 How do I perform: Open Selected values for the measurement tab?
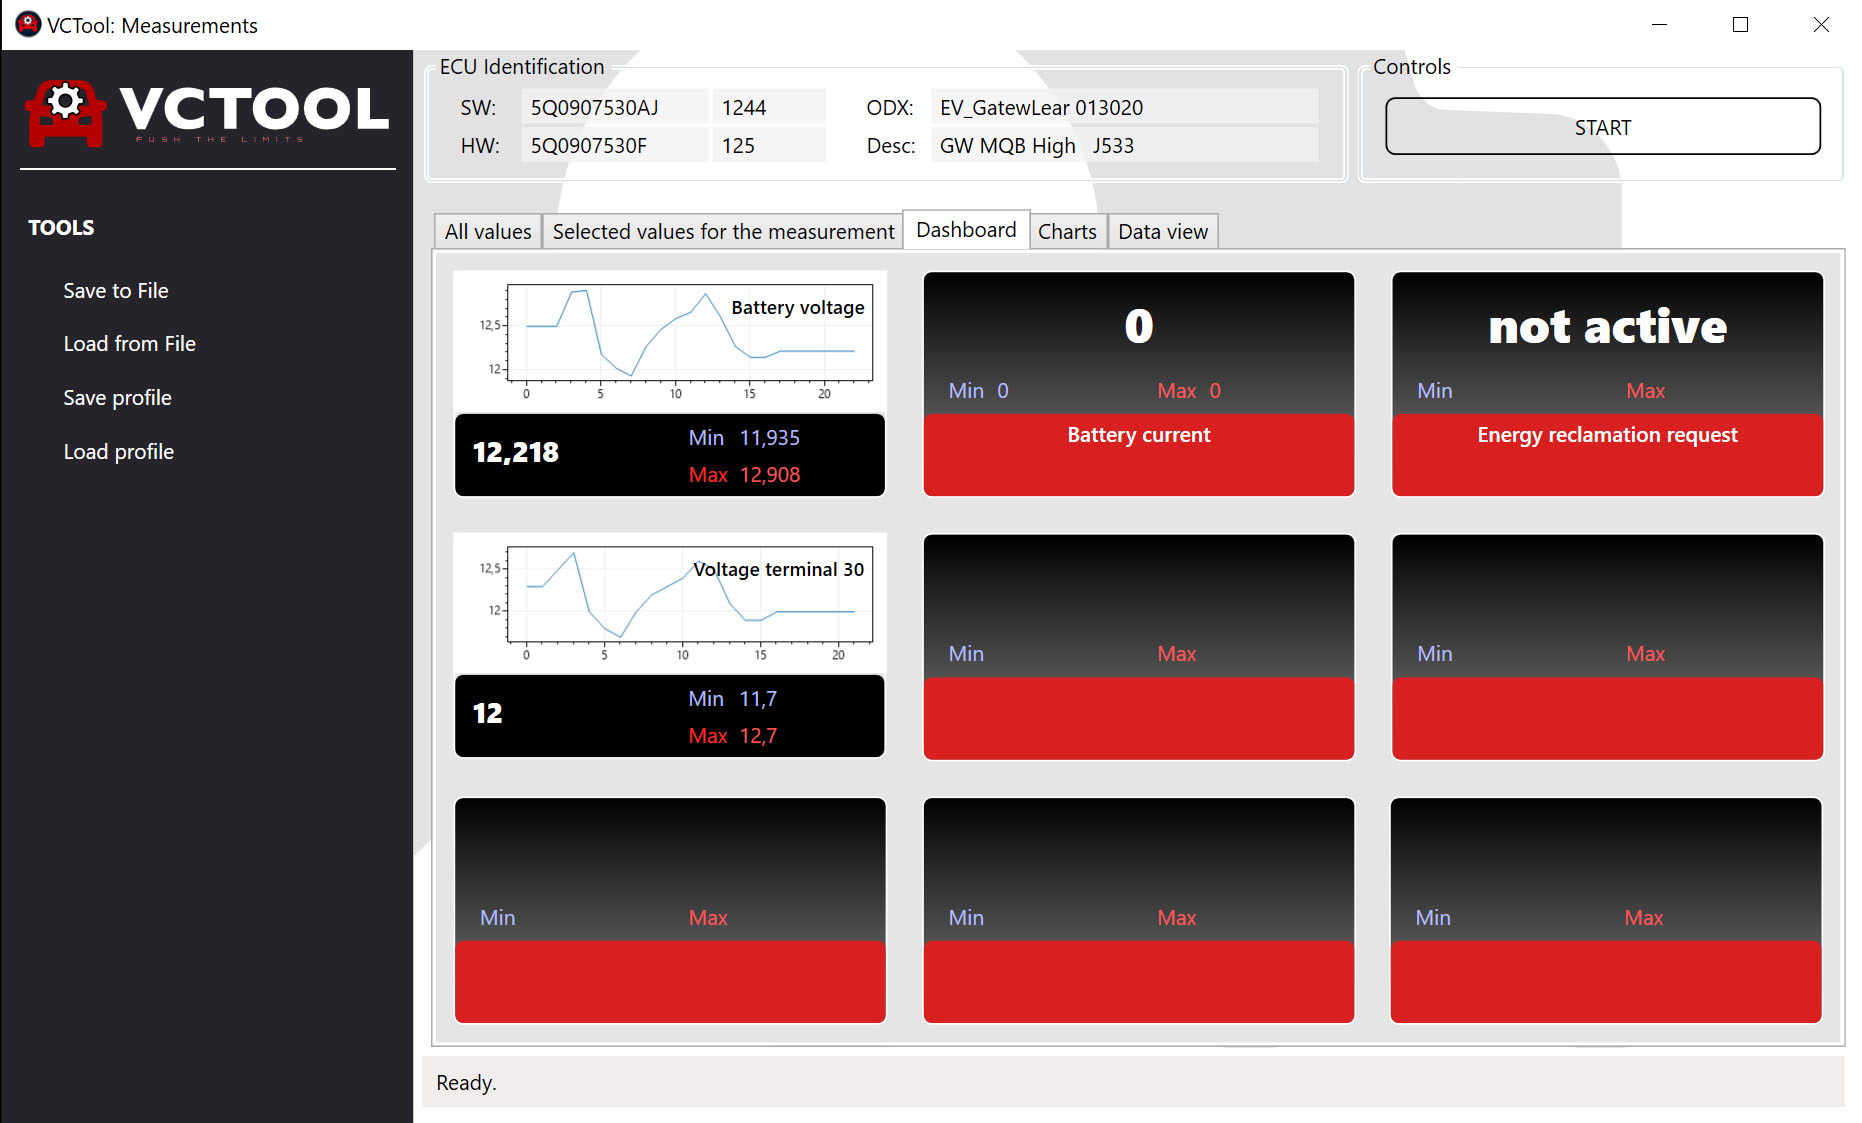click(x=722, y=232)
